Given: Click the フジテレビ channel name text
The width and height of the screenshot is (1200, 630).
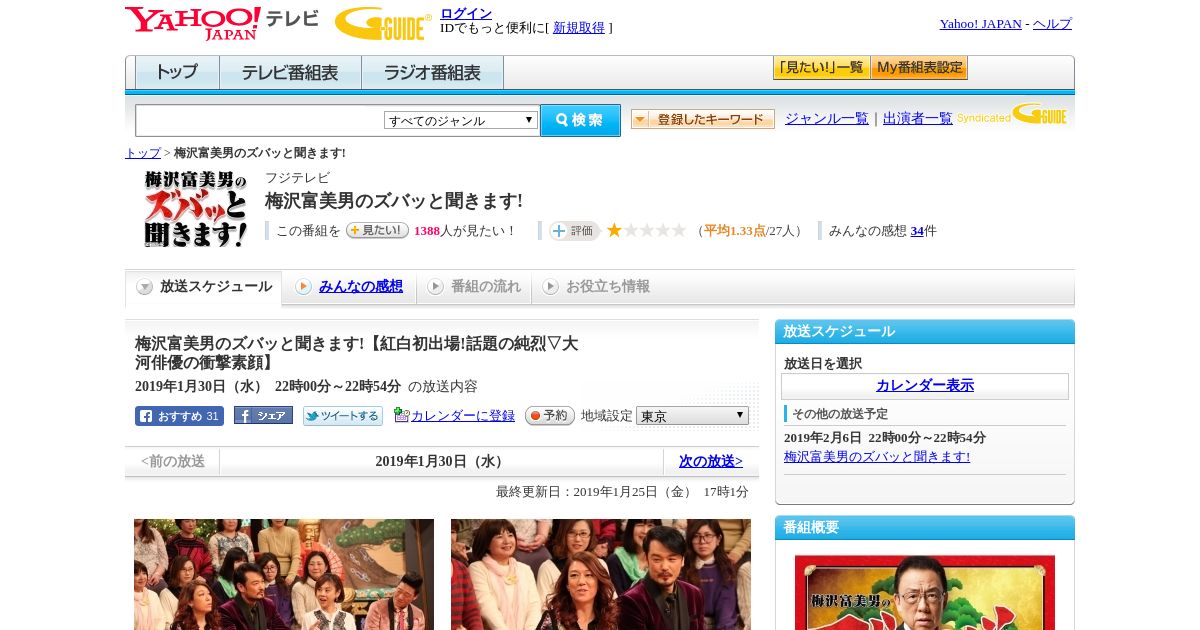Looking at the screenshot, I should pyautogui.click(x=297, y=178).
